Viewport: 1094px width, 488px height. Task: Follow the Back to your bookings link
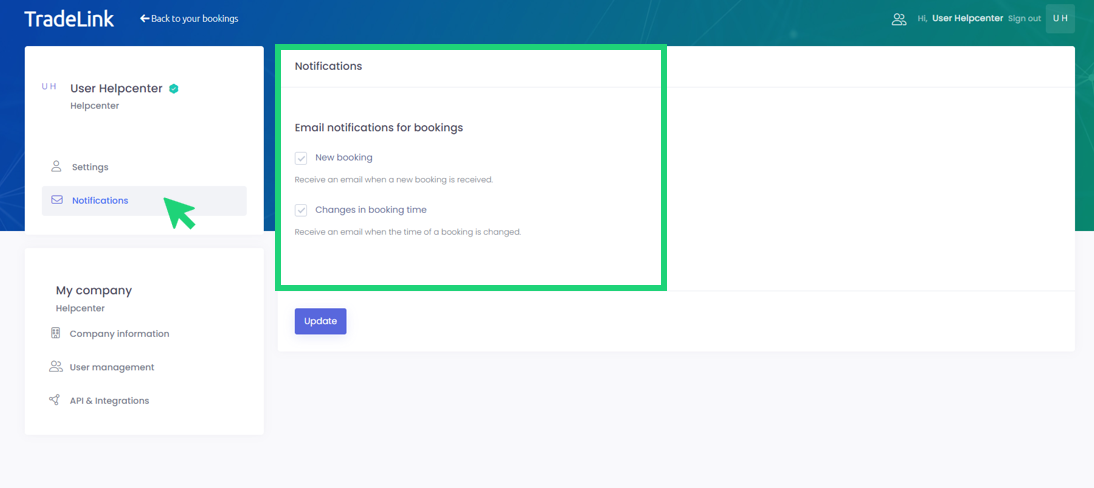coord(194,19)
